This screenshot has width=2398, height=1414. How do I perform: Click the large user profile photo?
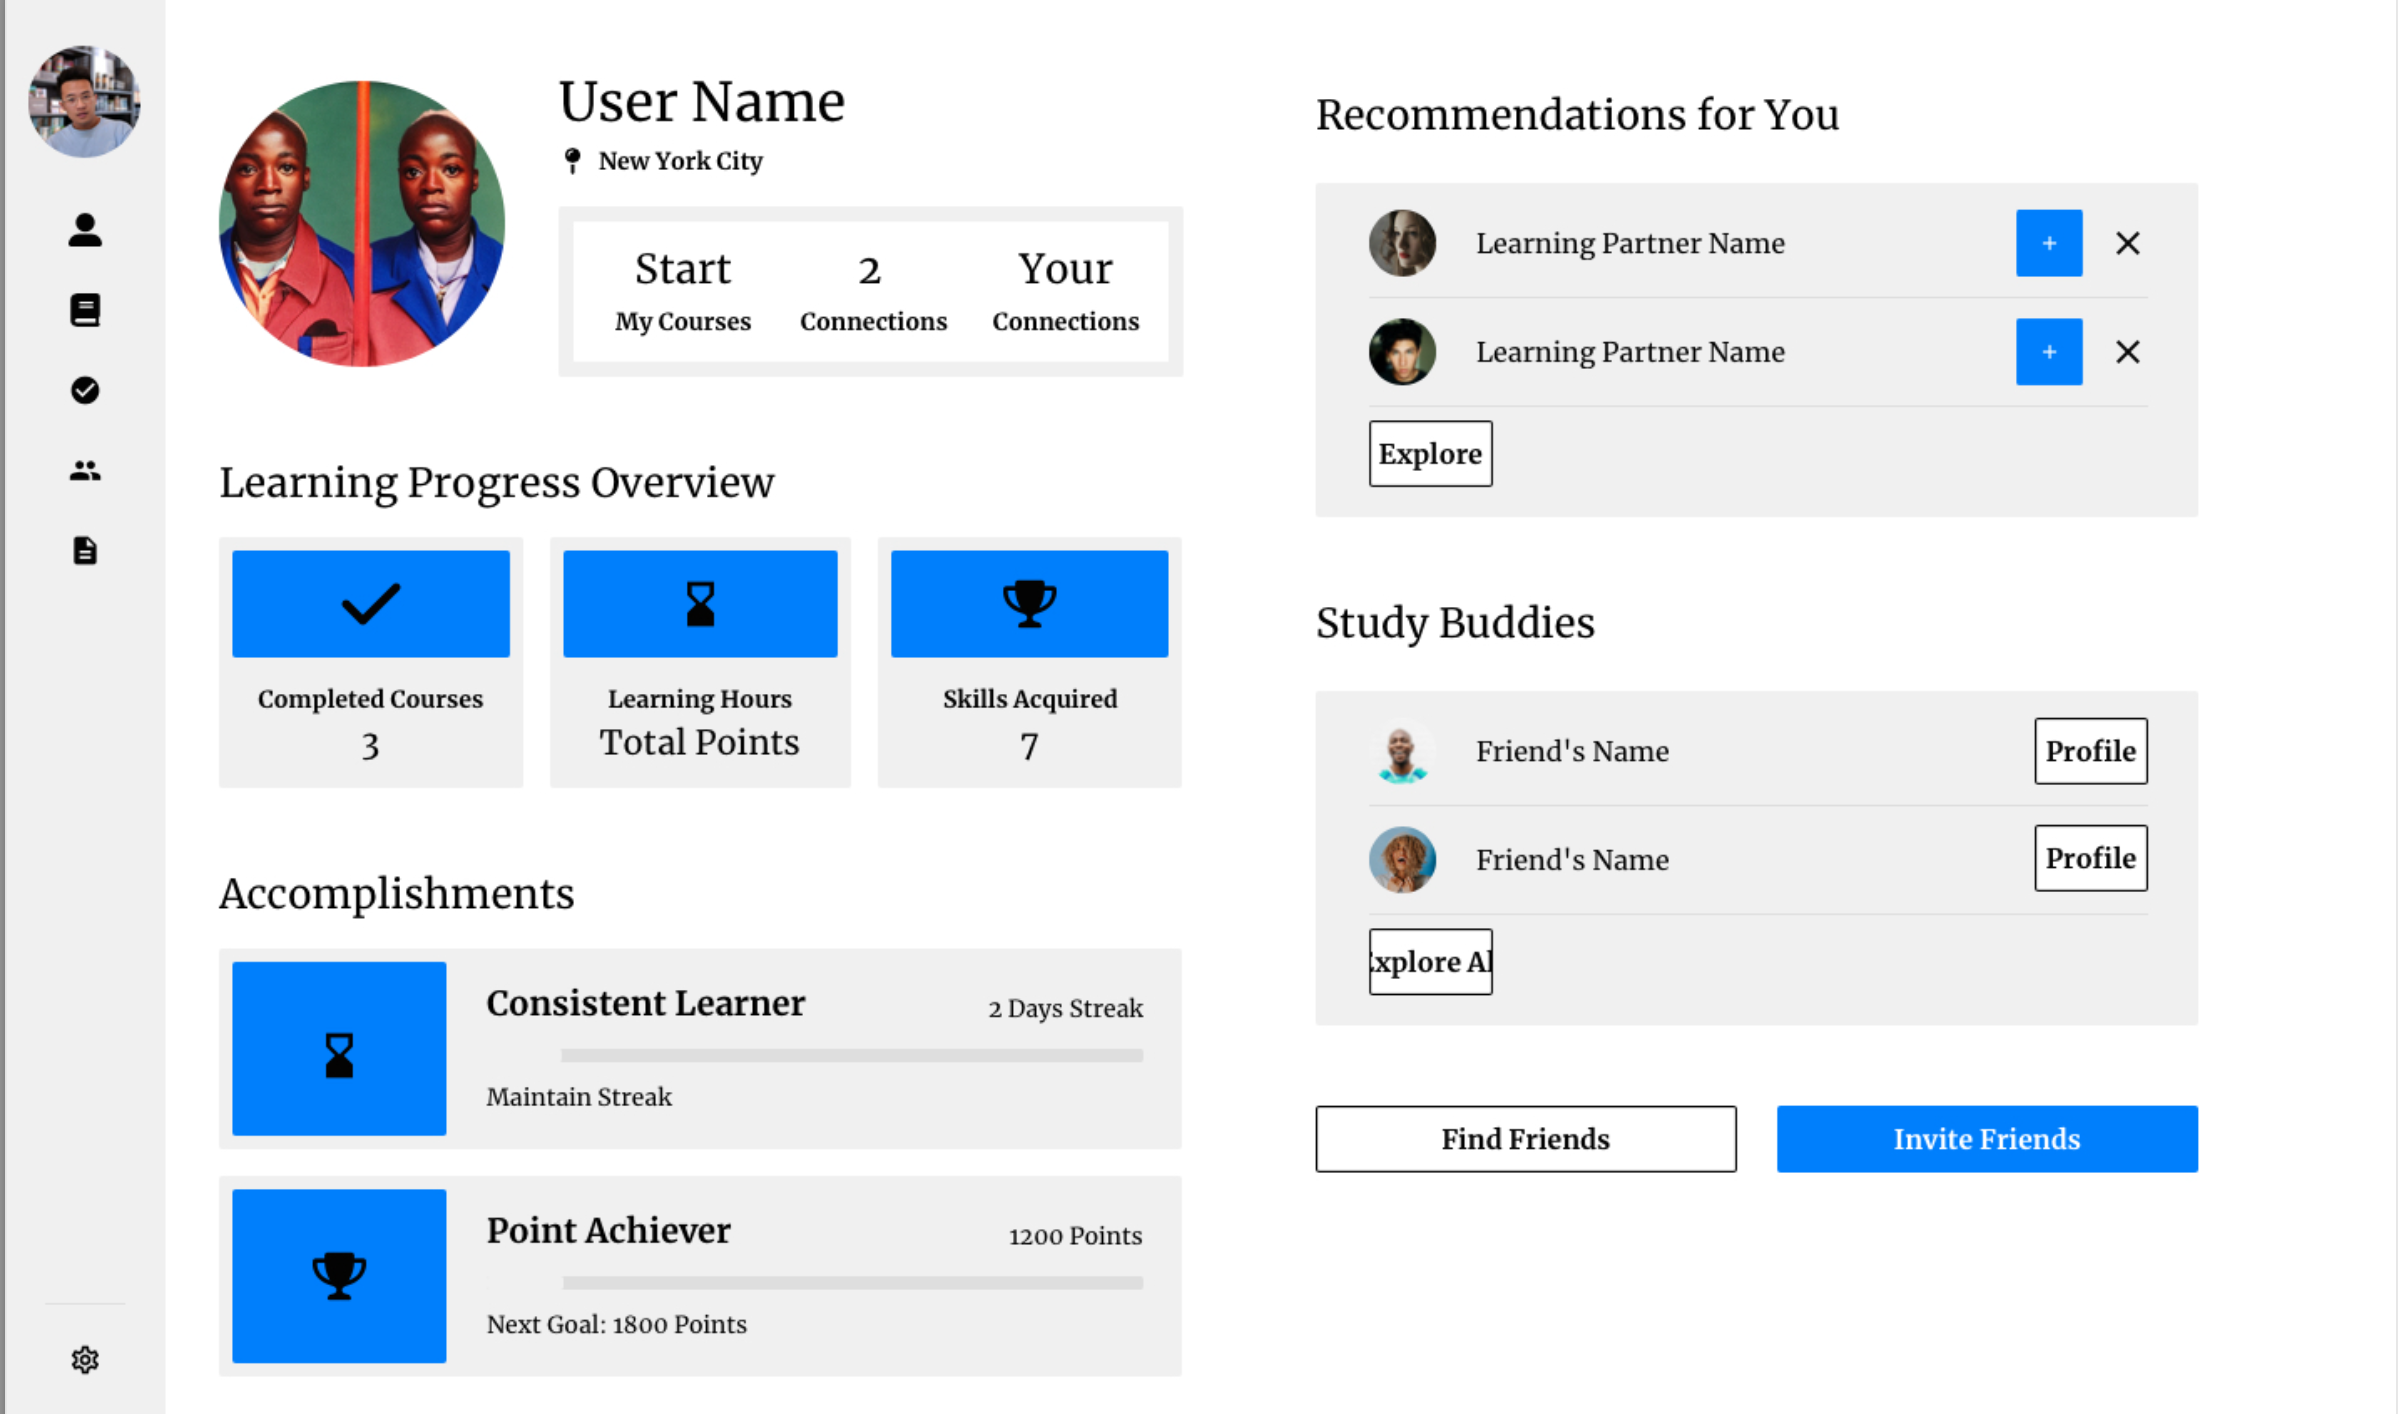click(x=362, y=224)
